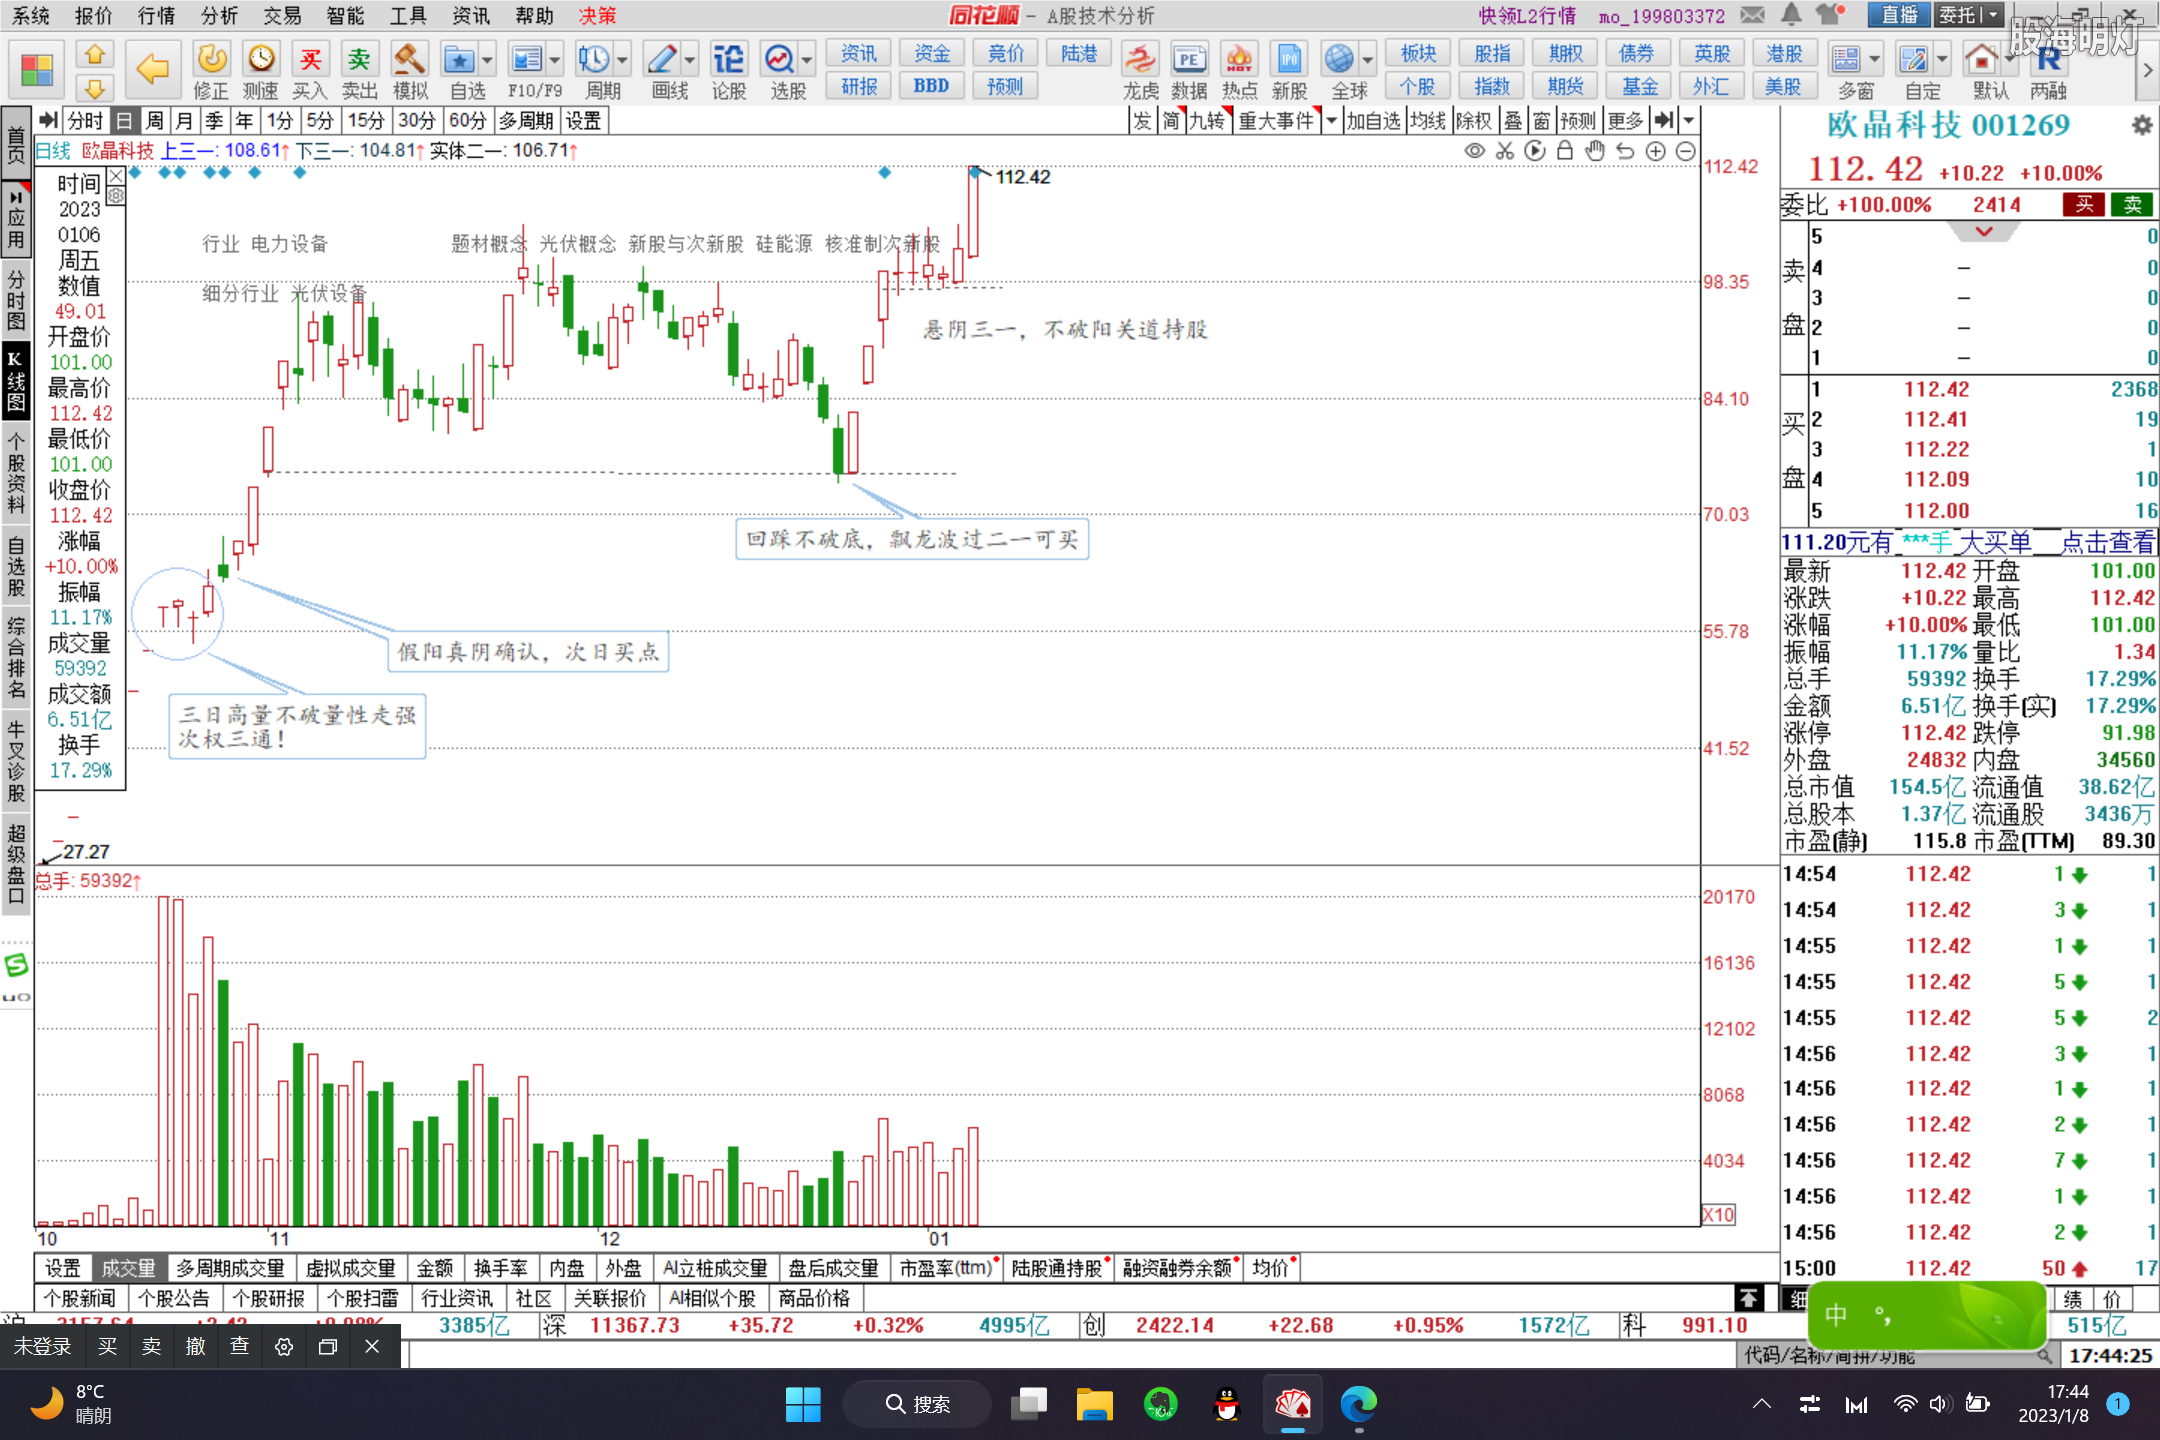Image resolution: width=2160 pixels, height=1440 pixels.
Task: Switch chart to 周 weekly period
Action: (x=154, y=121)
